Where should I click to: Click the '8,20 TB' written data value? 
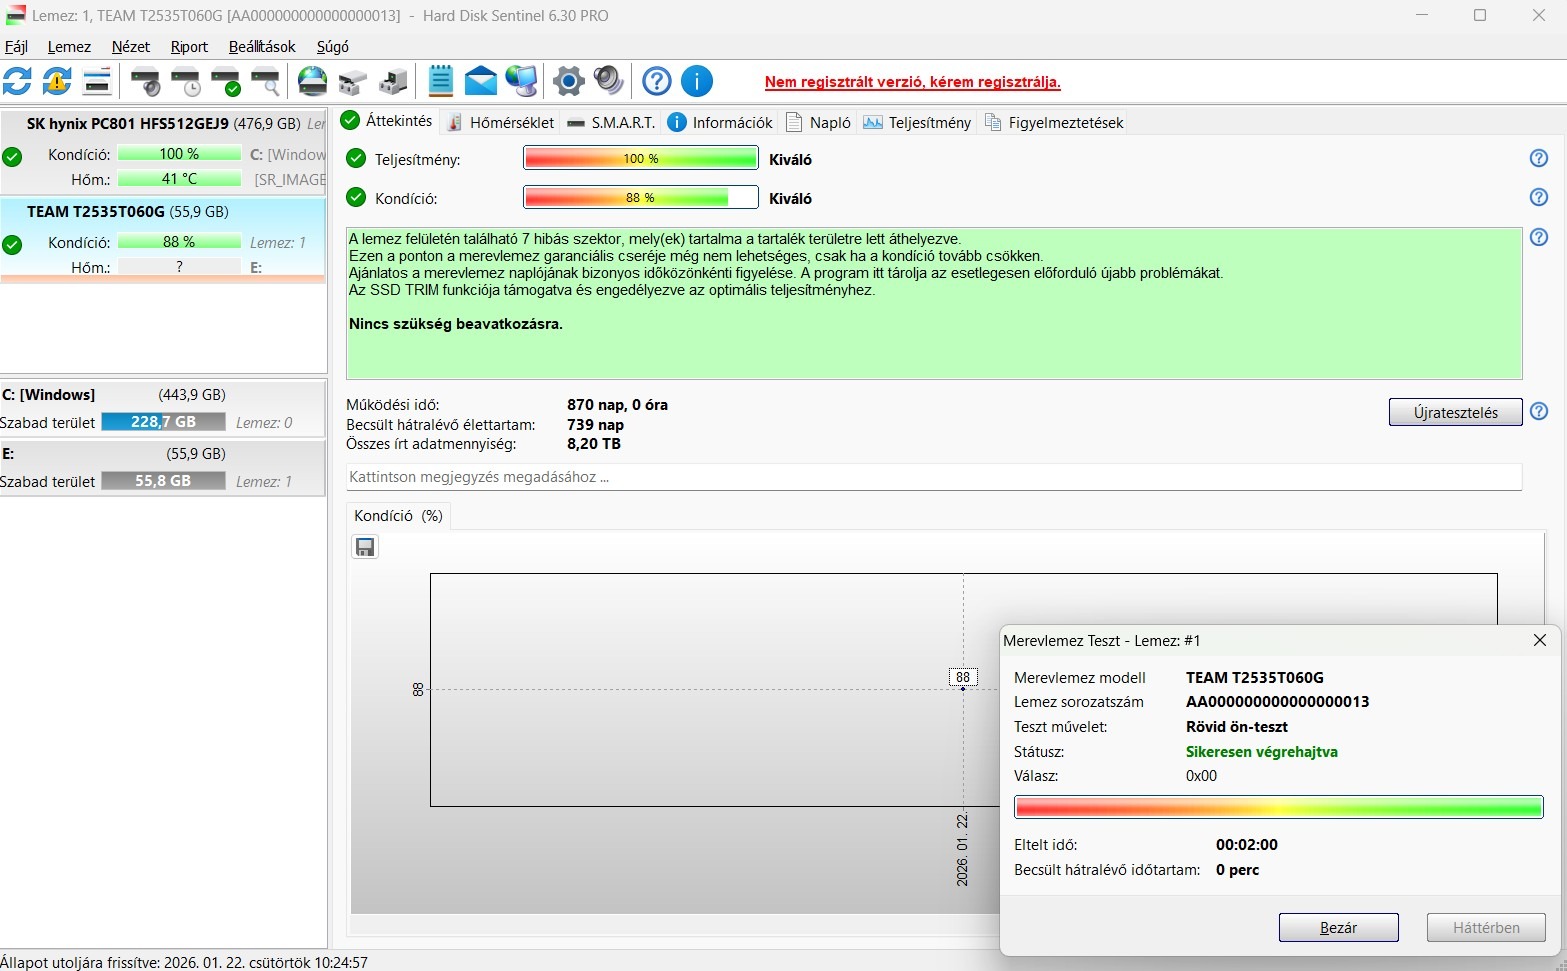click(594, 444)
